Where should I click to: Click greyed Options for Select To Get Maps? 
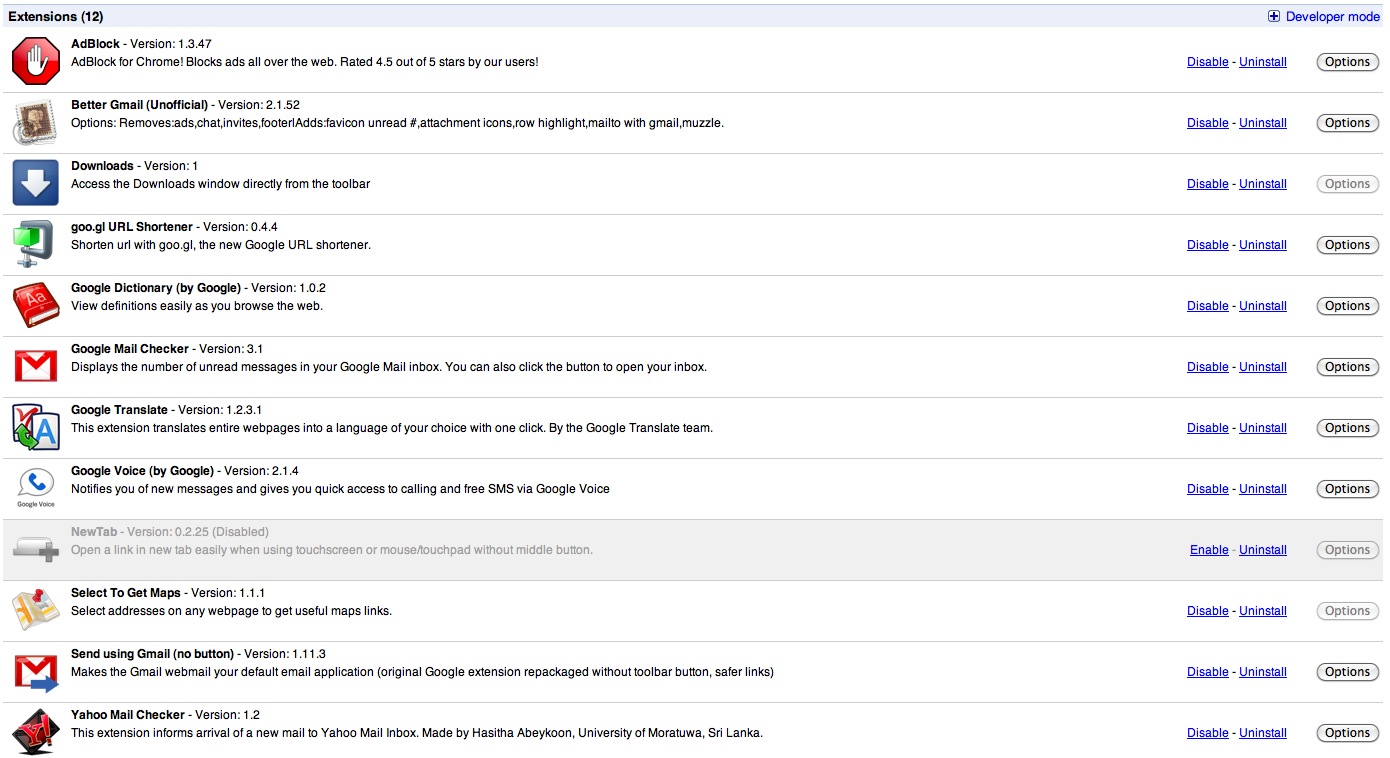1347,611
